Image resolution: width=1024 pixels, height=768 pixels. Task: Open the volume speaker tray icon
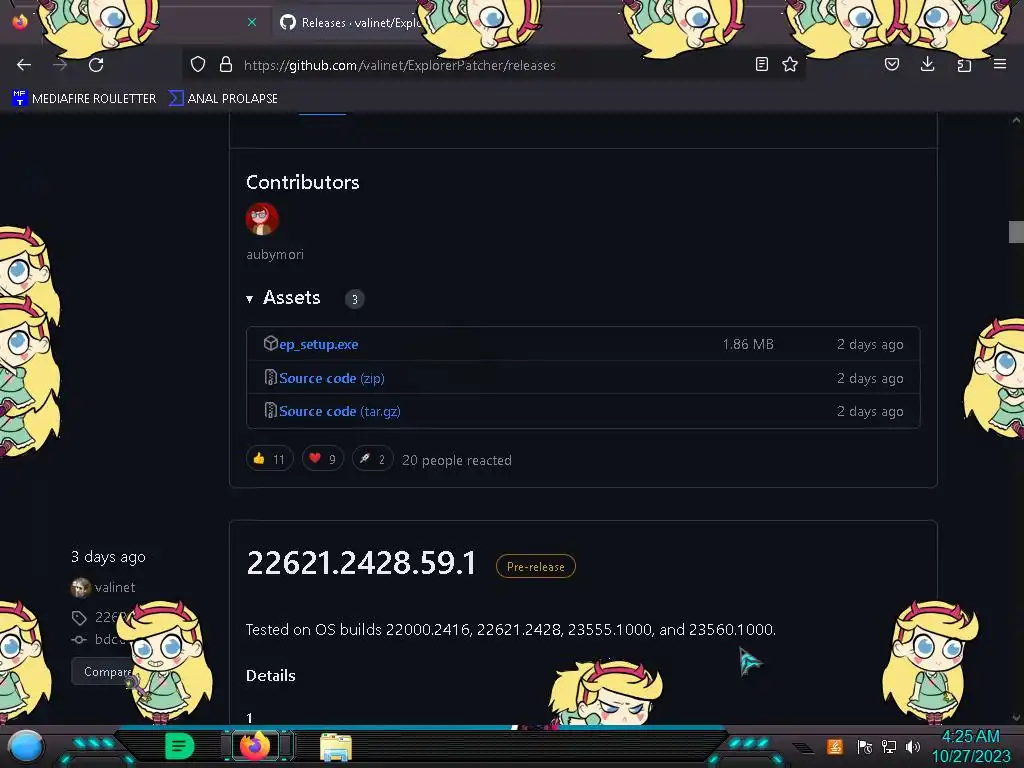click(x=913, y=746)
